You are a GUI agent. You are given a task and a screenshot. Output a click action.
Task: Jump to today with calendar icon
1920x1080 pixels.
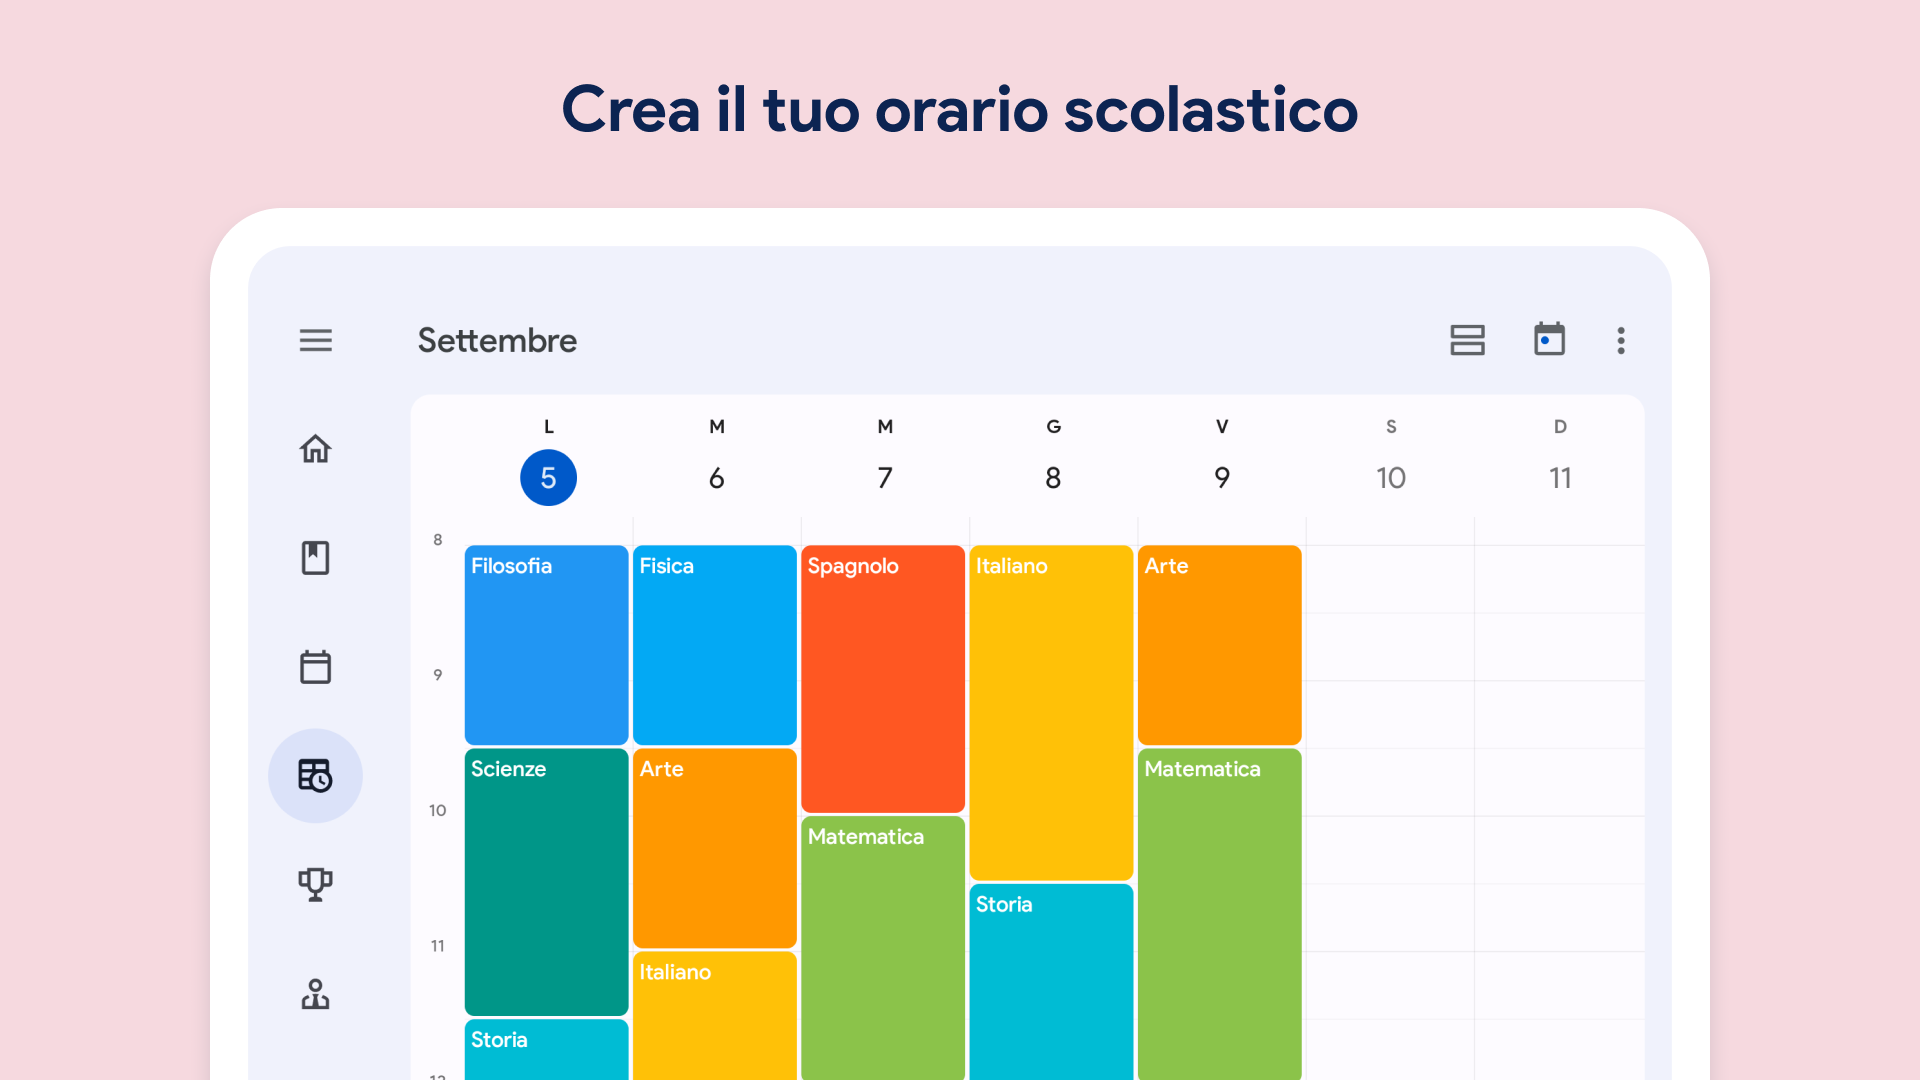pos(1549,340)
